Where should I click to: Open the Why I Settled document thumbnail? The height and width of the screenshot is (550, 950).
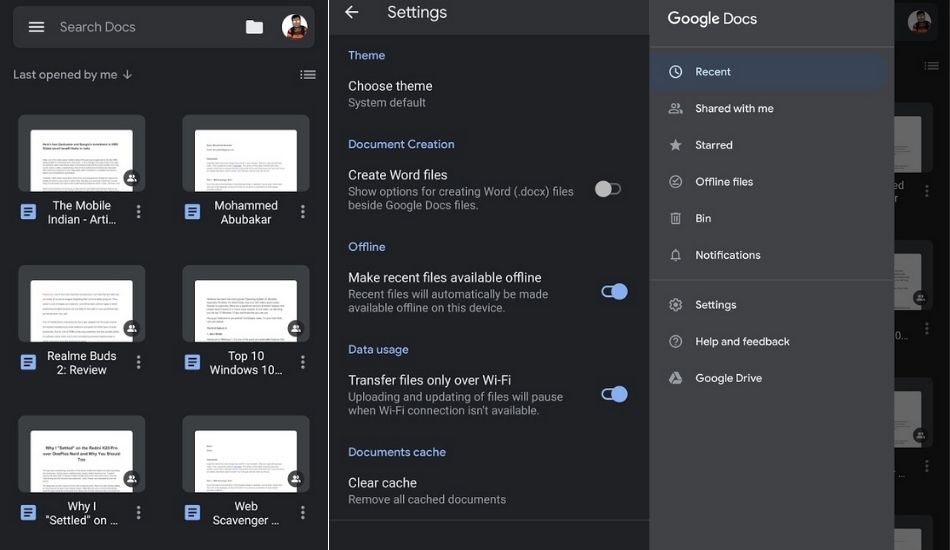pos(82,454)
